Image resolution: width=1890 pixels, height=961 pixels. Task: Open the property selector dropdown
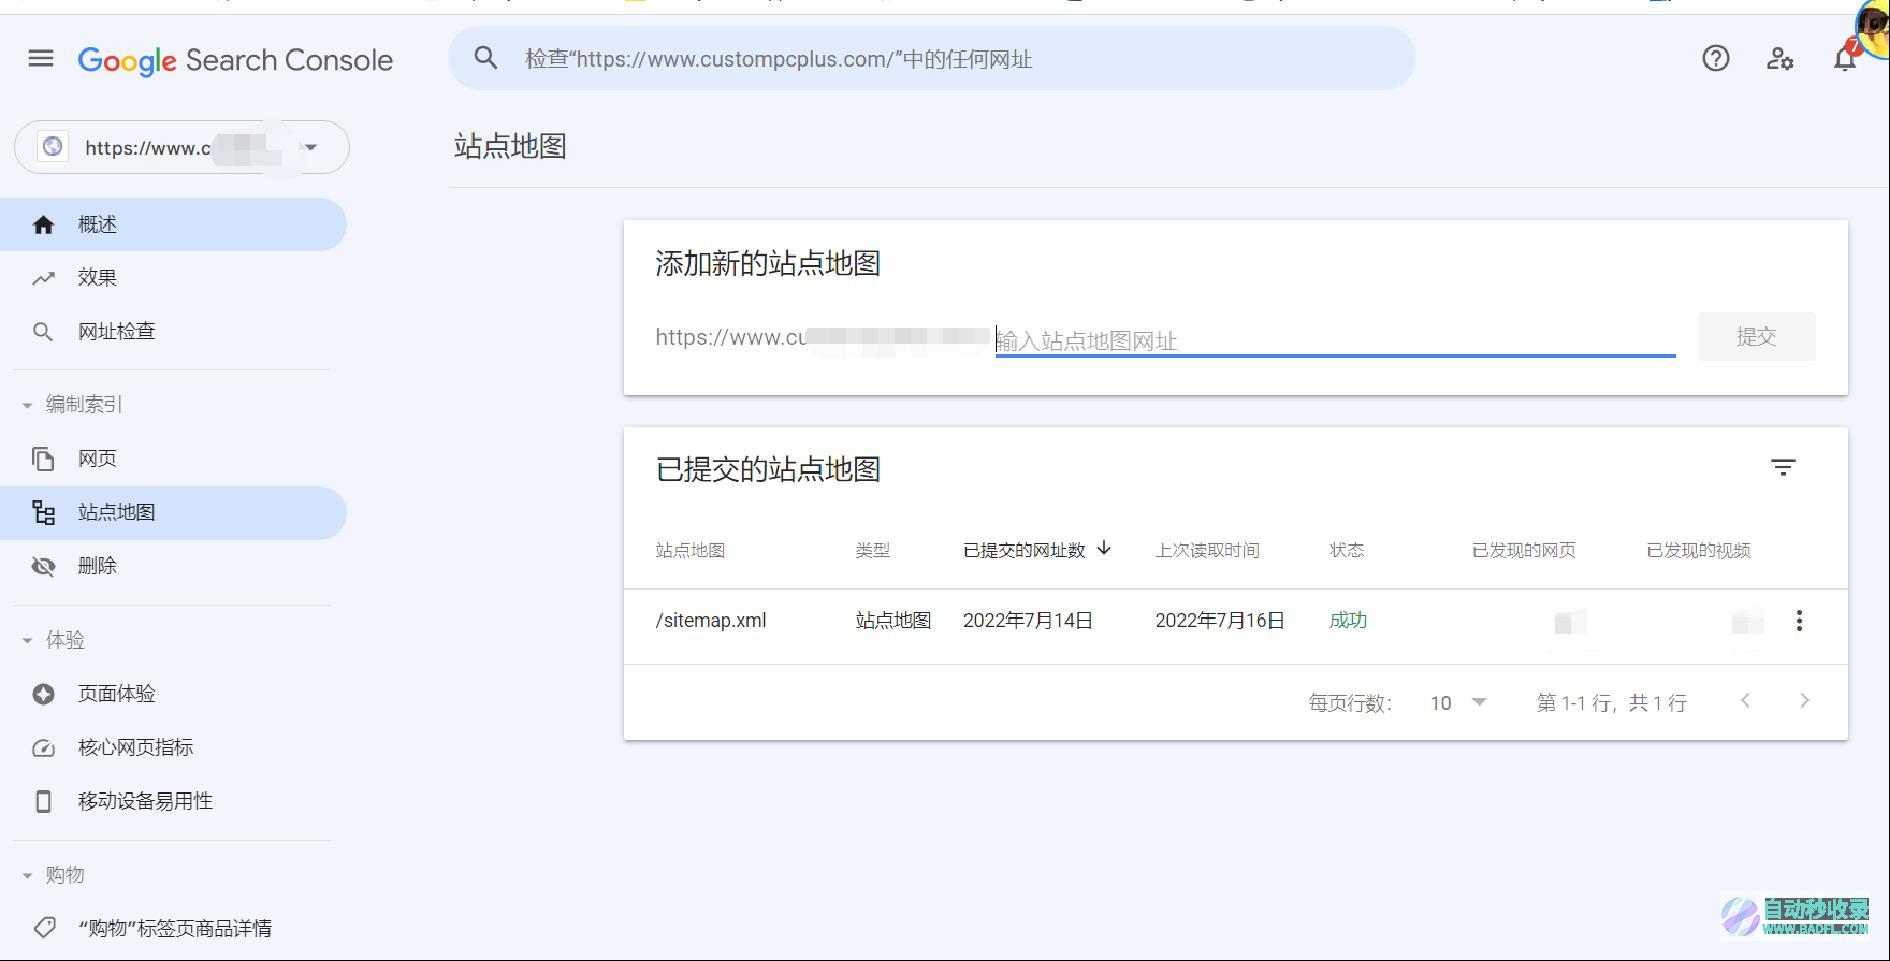coord(182,147)
